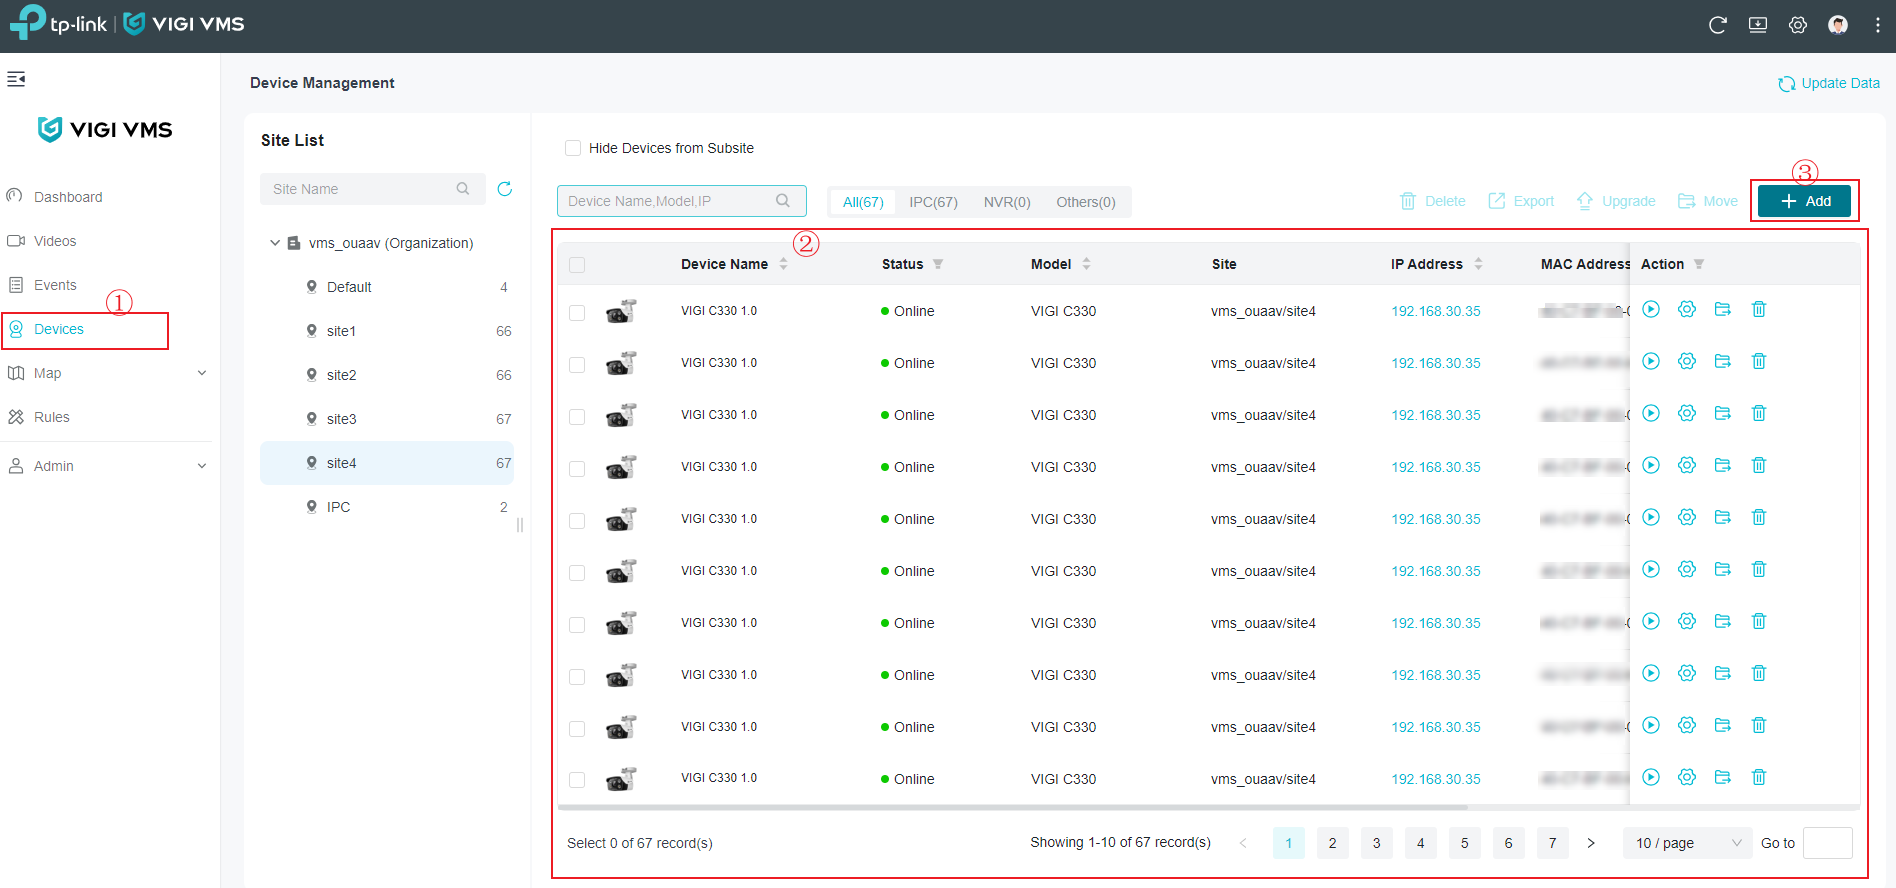Move the first row device to another site

[1723, 310]
